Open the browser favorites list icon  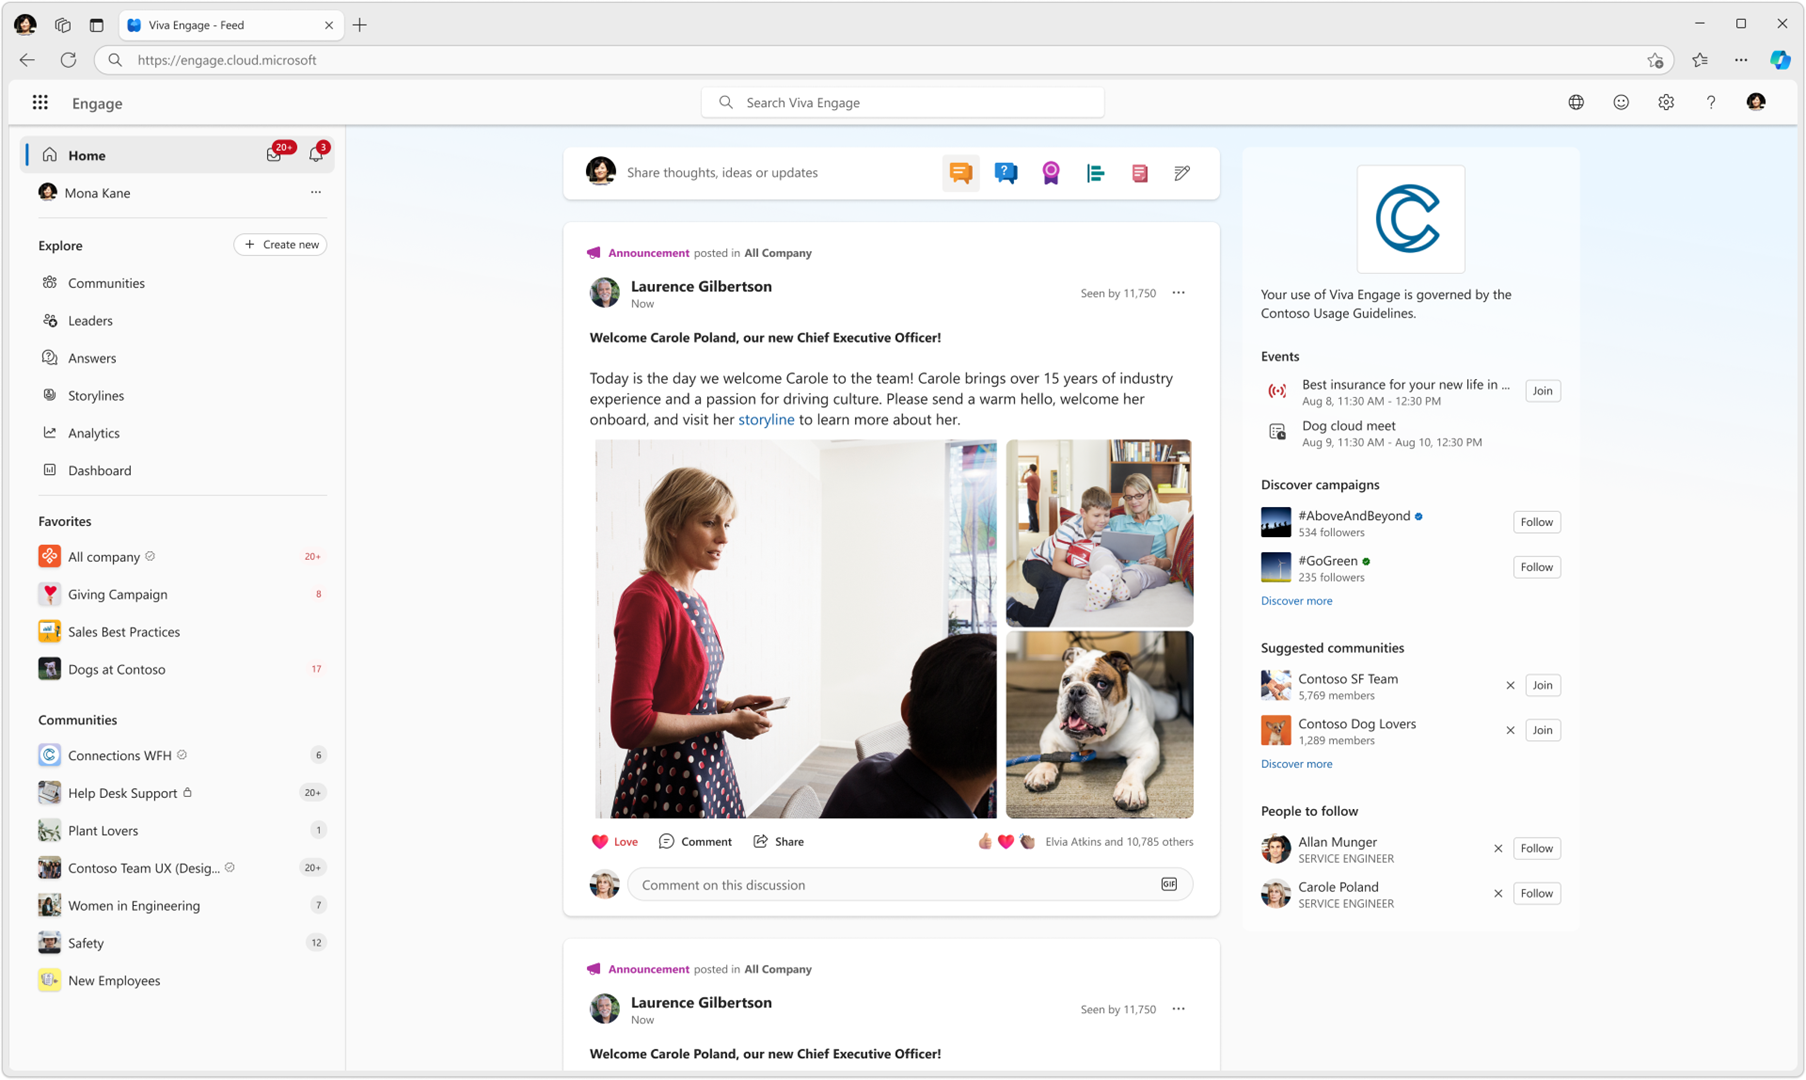[1700, 60]
